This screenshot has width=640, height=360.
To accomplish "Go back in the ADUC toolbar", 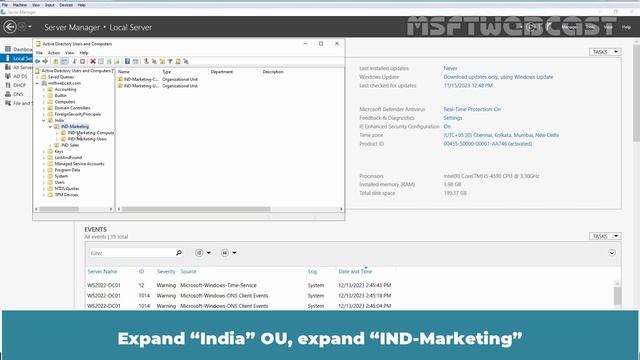I will pyautogui.click(x=38, y=61).
